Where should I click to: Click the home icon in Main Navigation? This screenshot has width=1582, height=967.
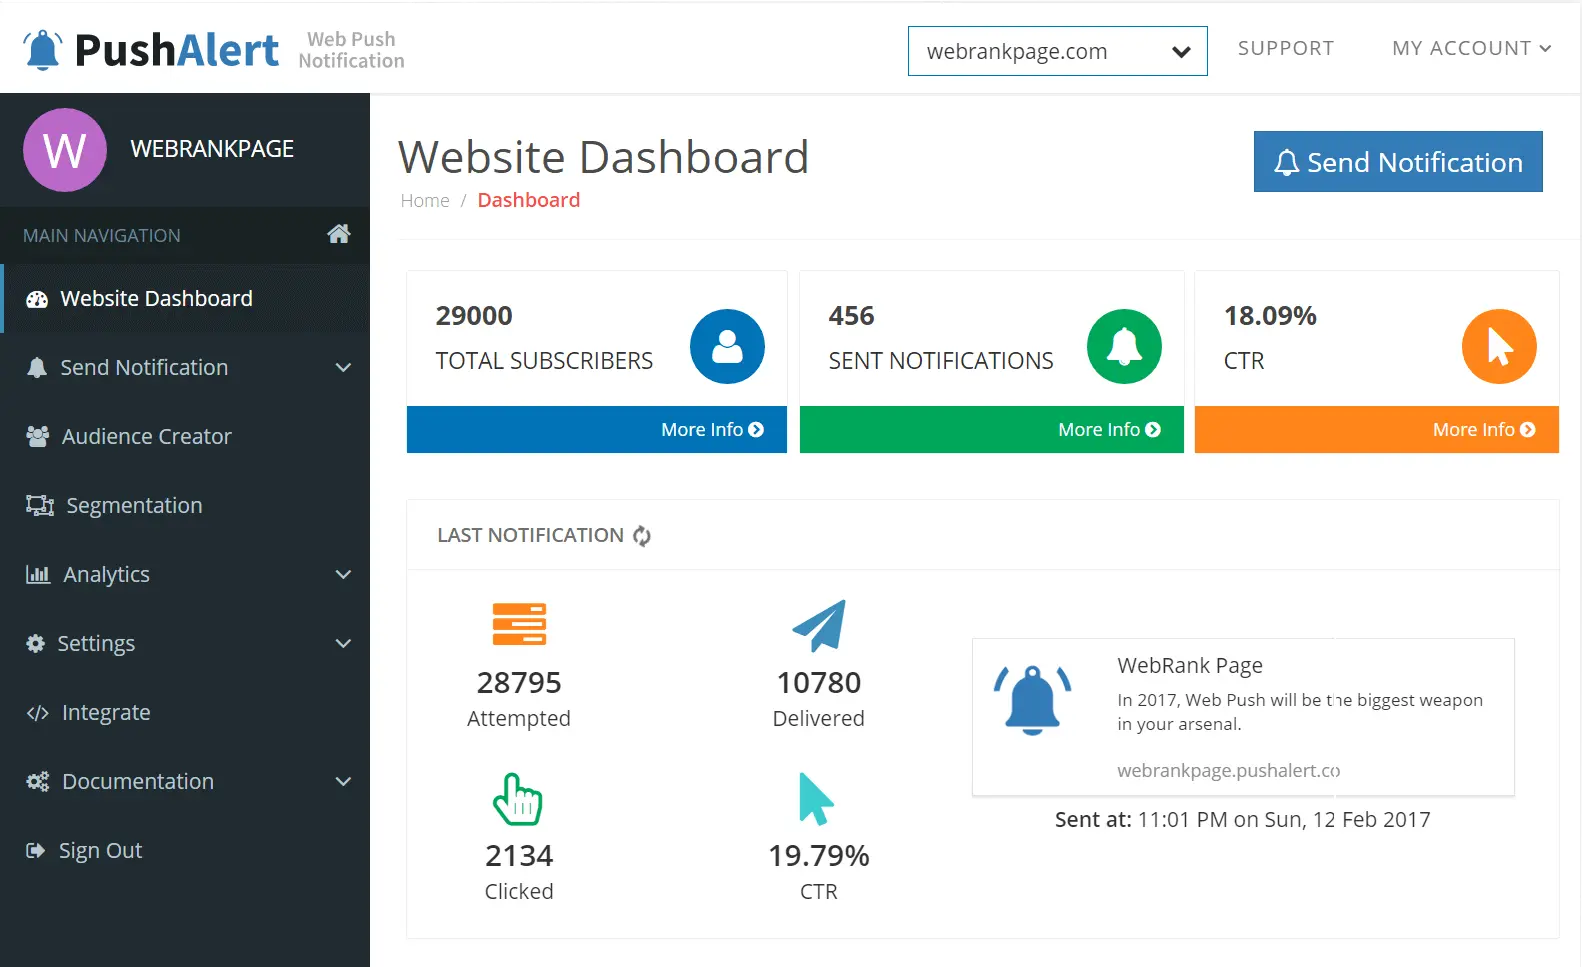[x=339, y=234]
